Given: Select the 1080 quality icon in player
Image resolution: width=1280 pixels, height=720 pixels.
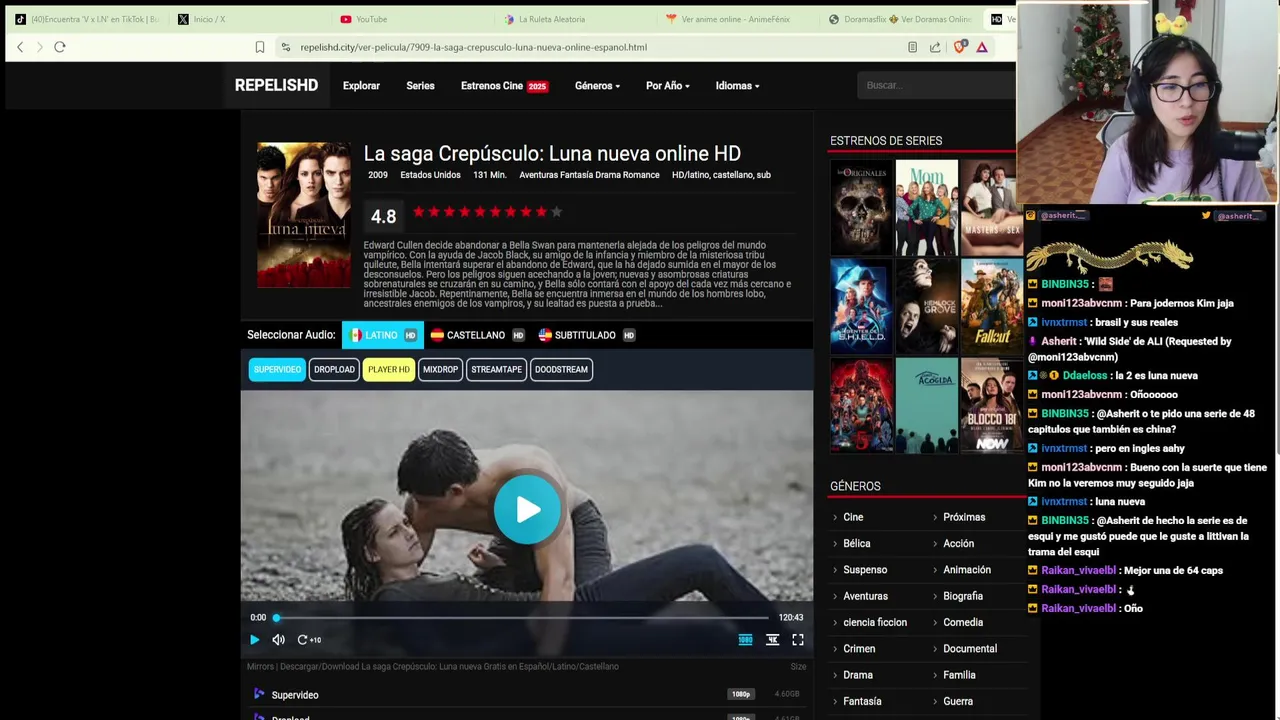Looking at the screenshot, I should point(745,640).
